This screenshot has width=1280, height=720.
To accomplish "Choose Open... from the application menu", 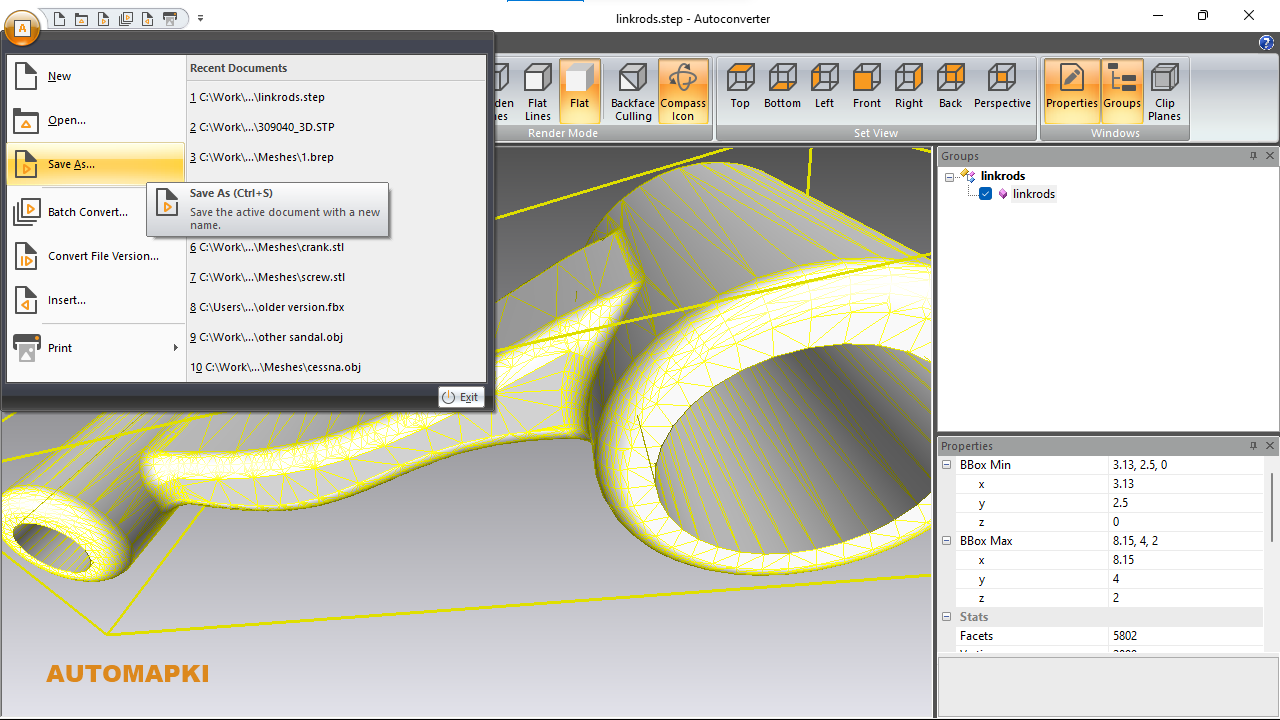I will tap(96, 120).
